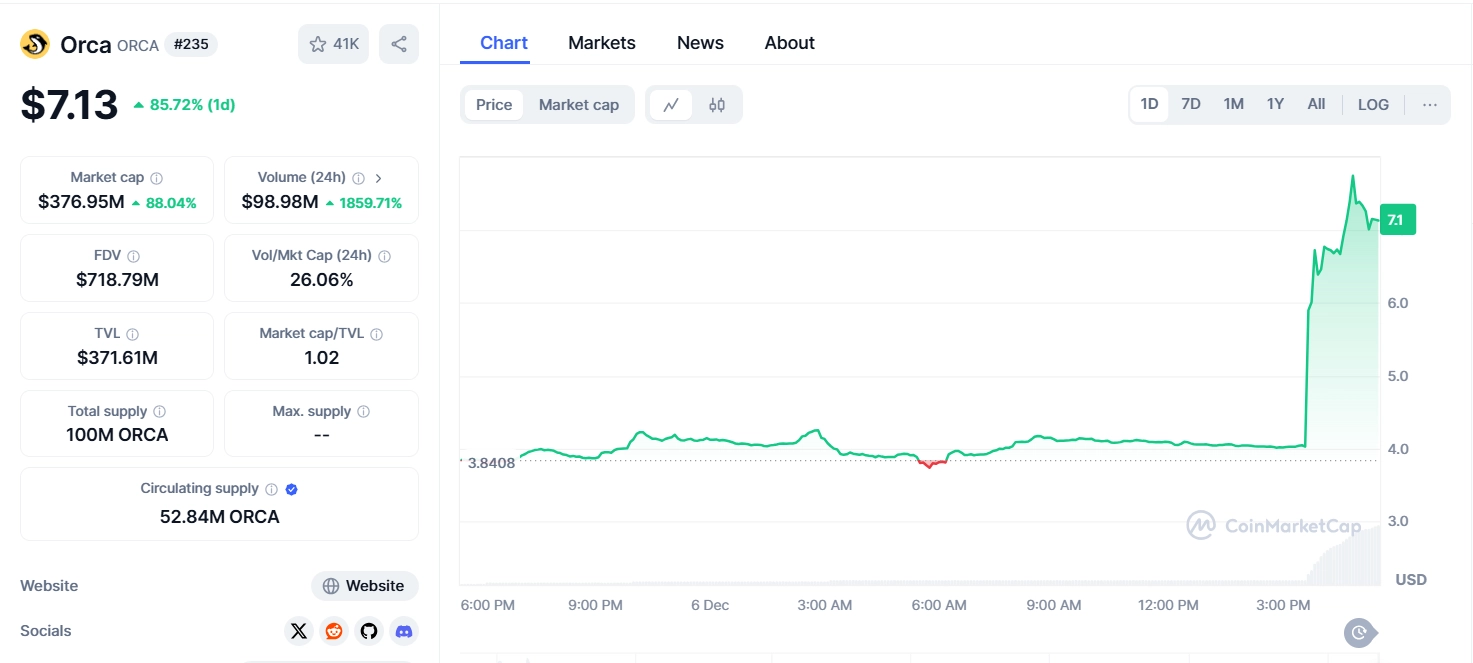Expand the Volume (24h) details chevron

pyautogui.click(x=378, y=177)
